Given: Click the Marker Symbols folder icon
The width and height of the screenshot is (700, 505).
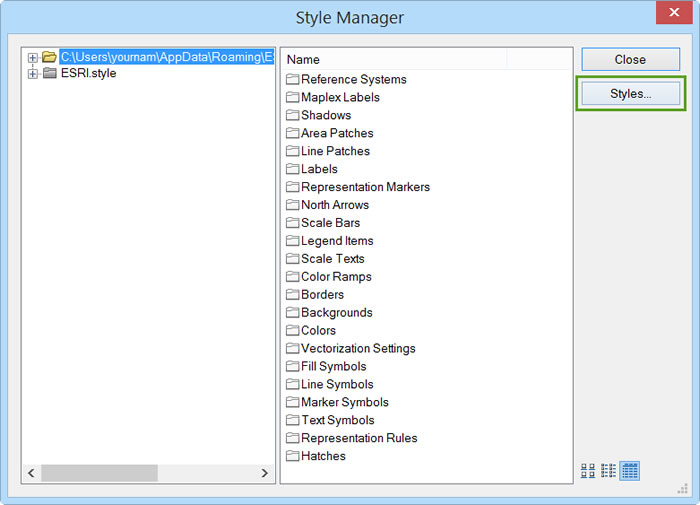Looking at the screenshot, I should pos(293,402).
